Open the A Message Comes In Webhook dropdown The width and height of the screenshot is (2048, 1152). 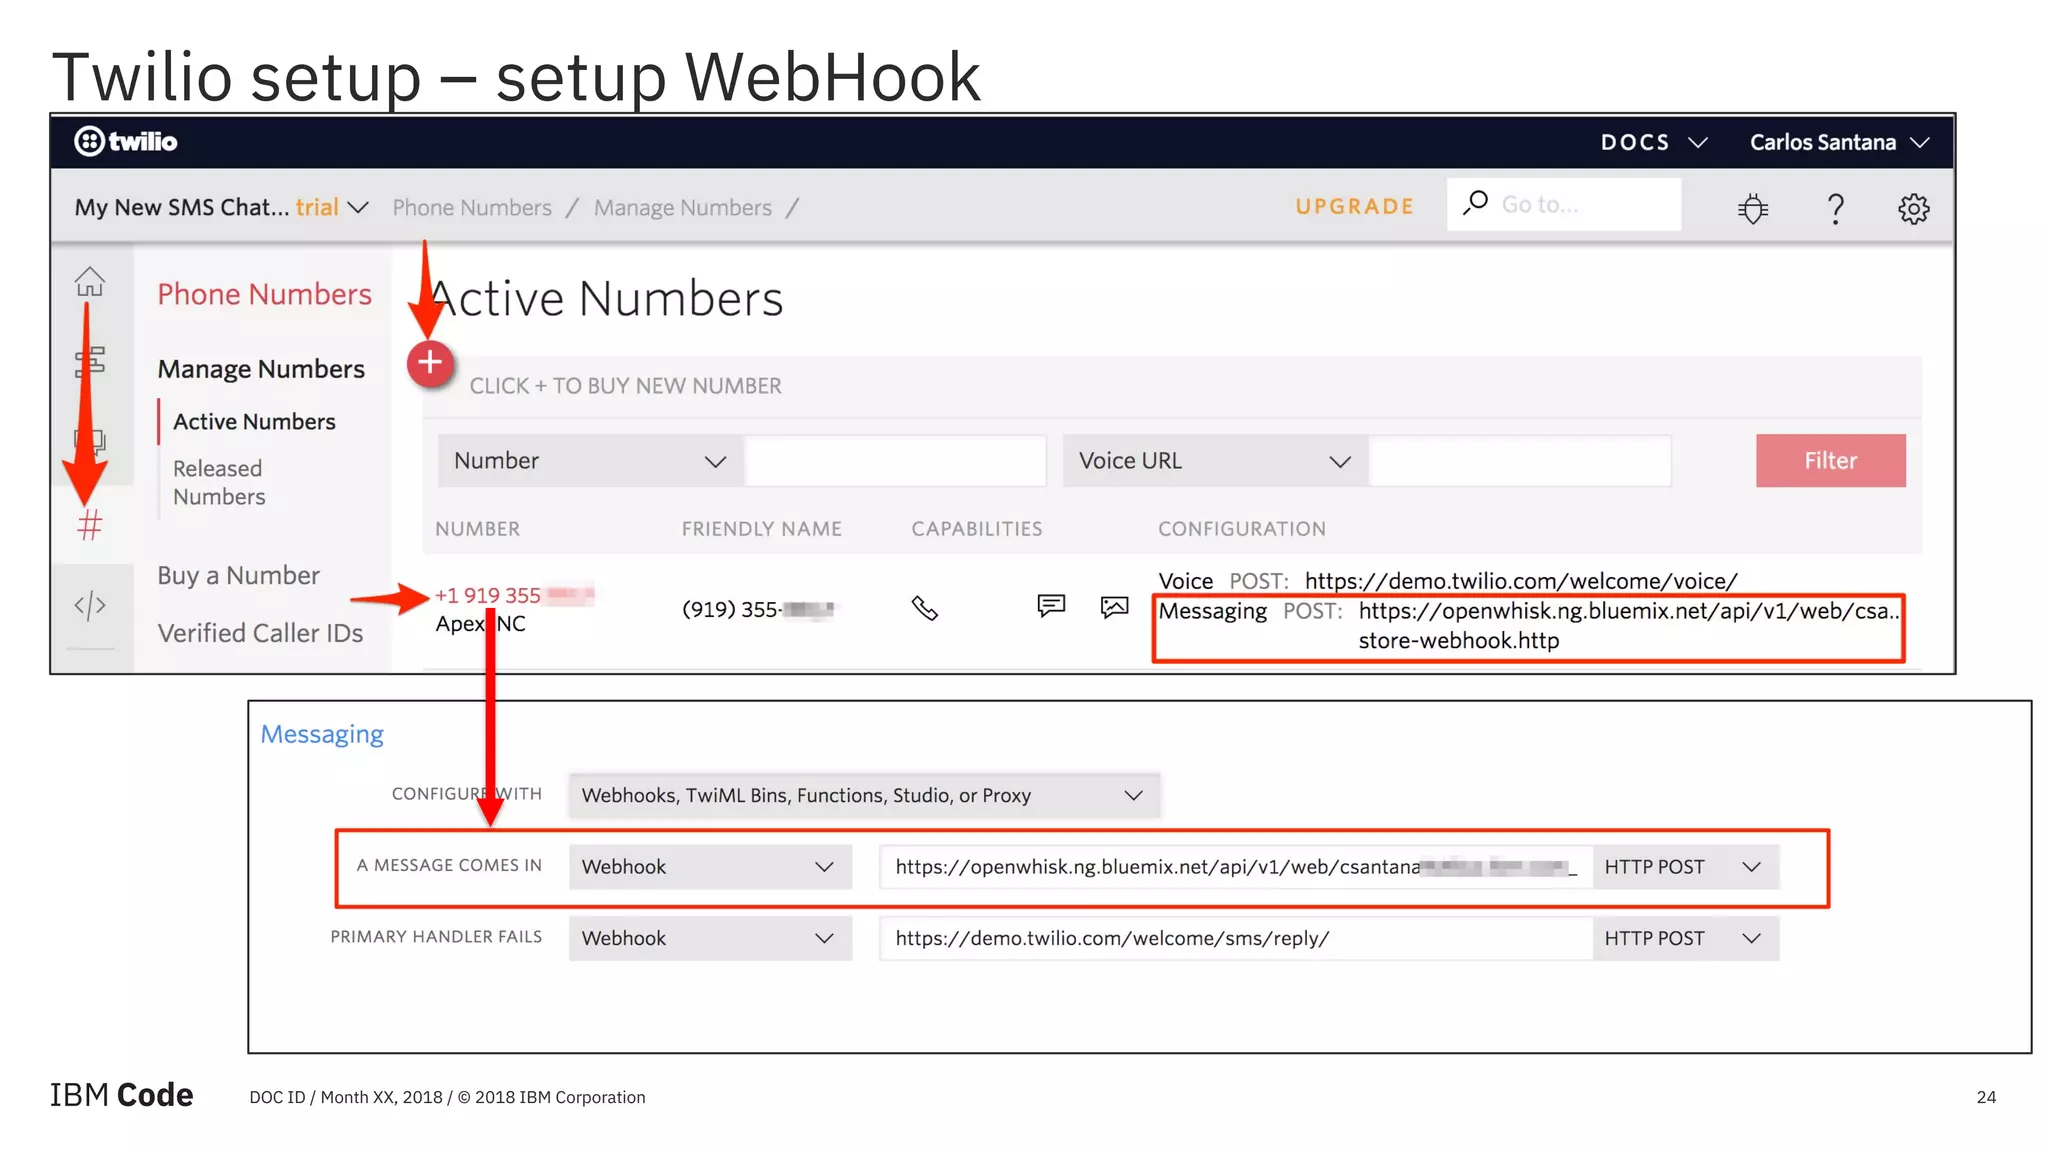710,867
